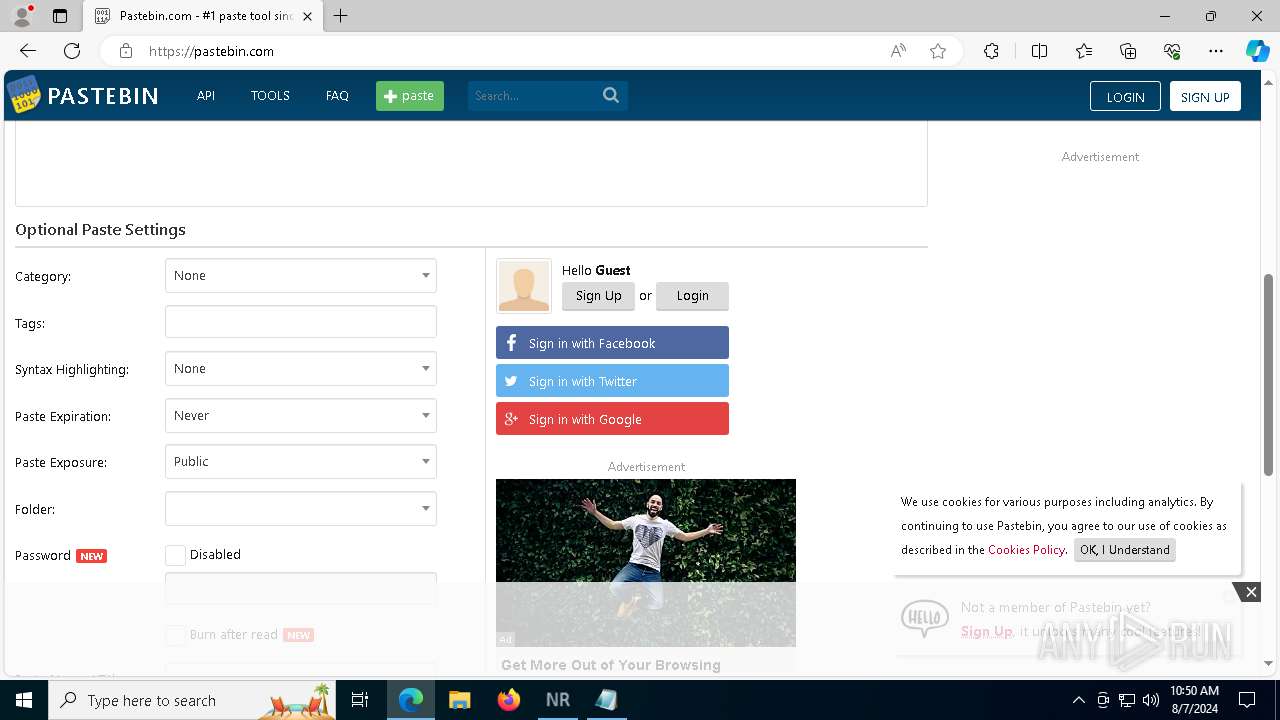Click the Edge profile avatar icon
Screen dimensions: 1280x720
tap(22, 16)
